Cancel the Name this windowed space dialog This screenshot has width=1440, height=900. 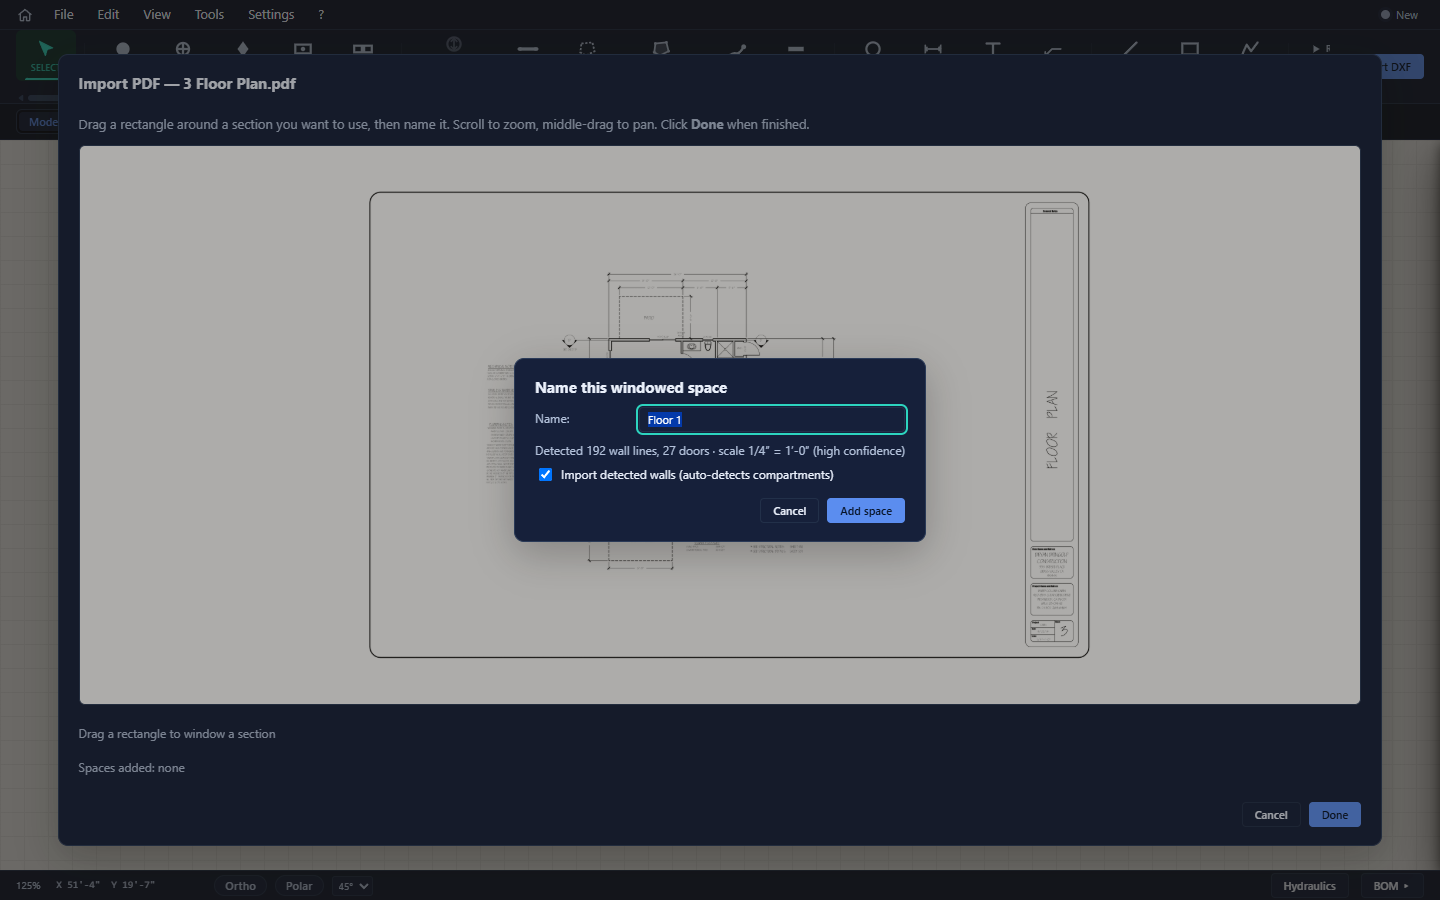[789, 511]
